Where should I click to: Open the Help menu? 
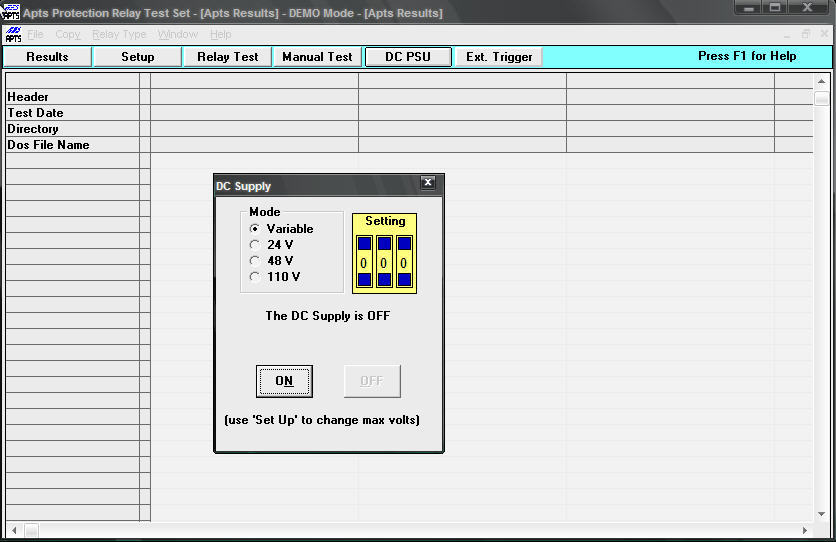point(220,34)
